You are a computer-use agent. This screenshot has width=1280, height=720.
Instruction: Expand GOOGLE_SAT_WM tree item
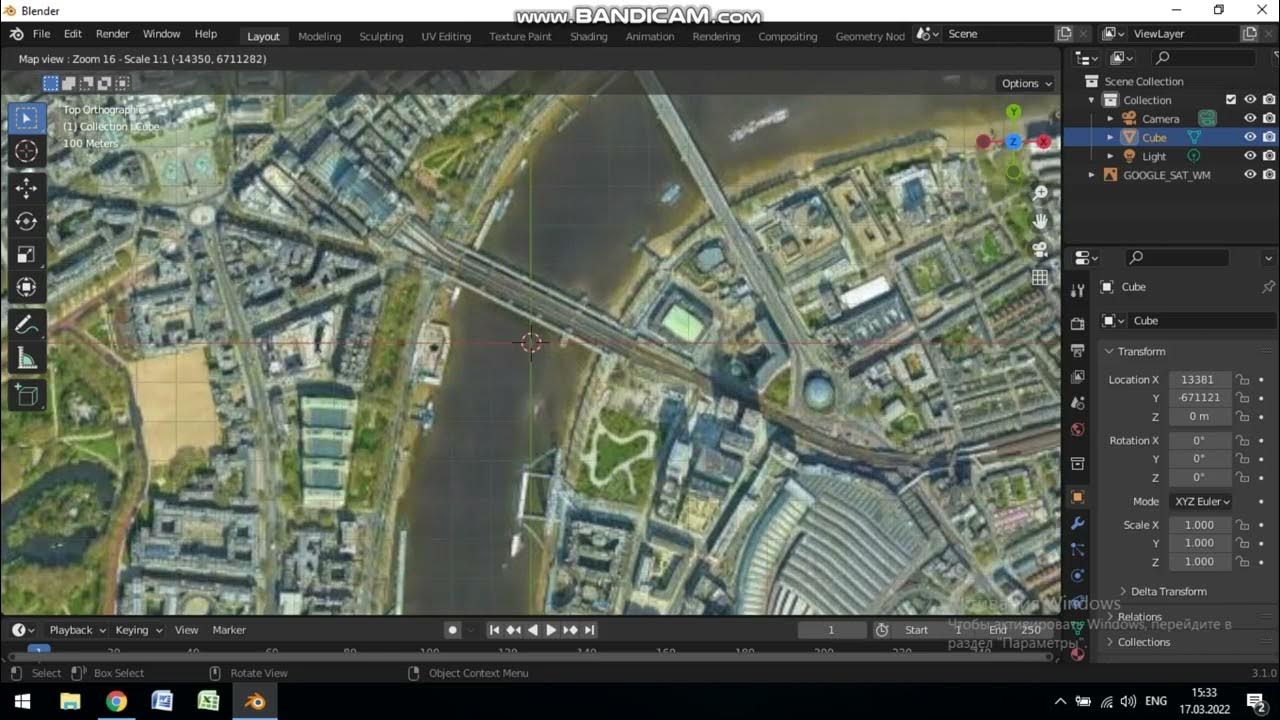tap(1092, 175)
